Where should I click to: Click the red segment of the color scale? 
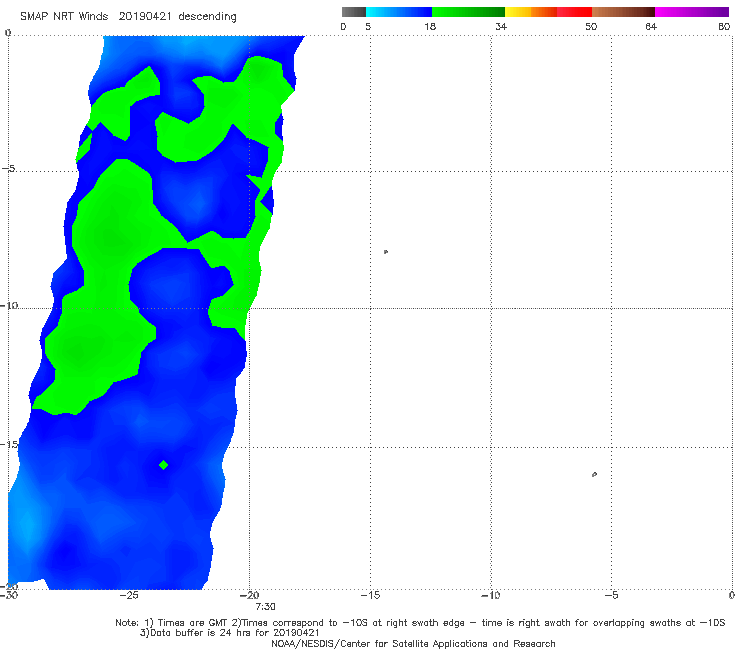[574, 12]
